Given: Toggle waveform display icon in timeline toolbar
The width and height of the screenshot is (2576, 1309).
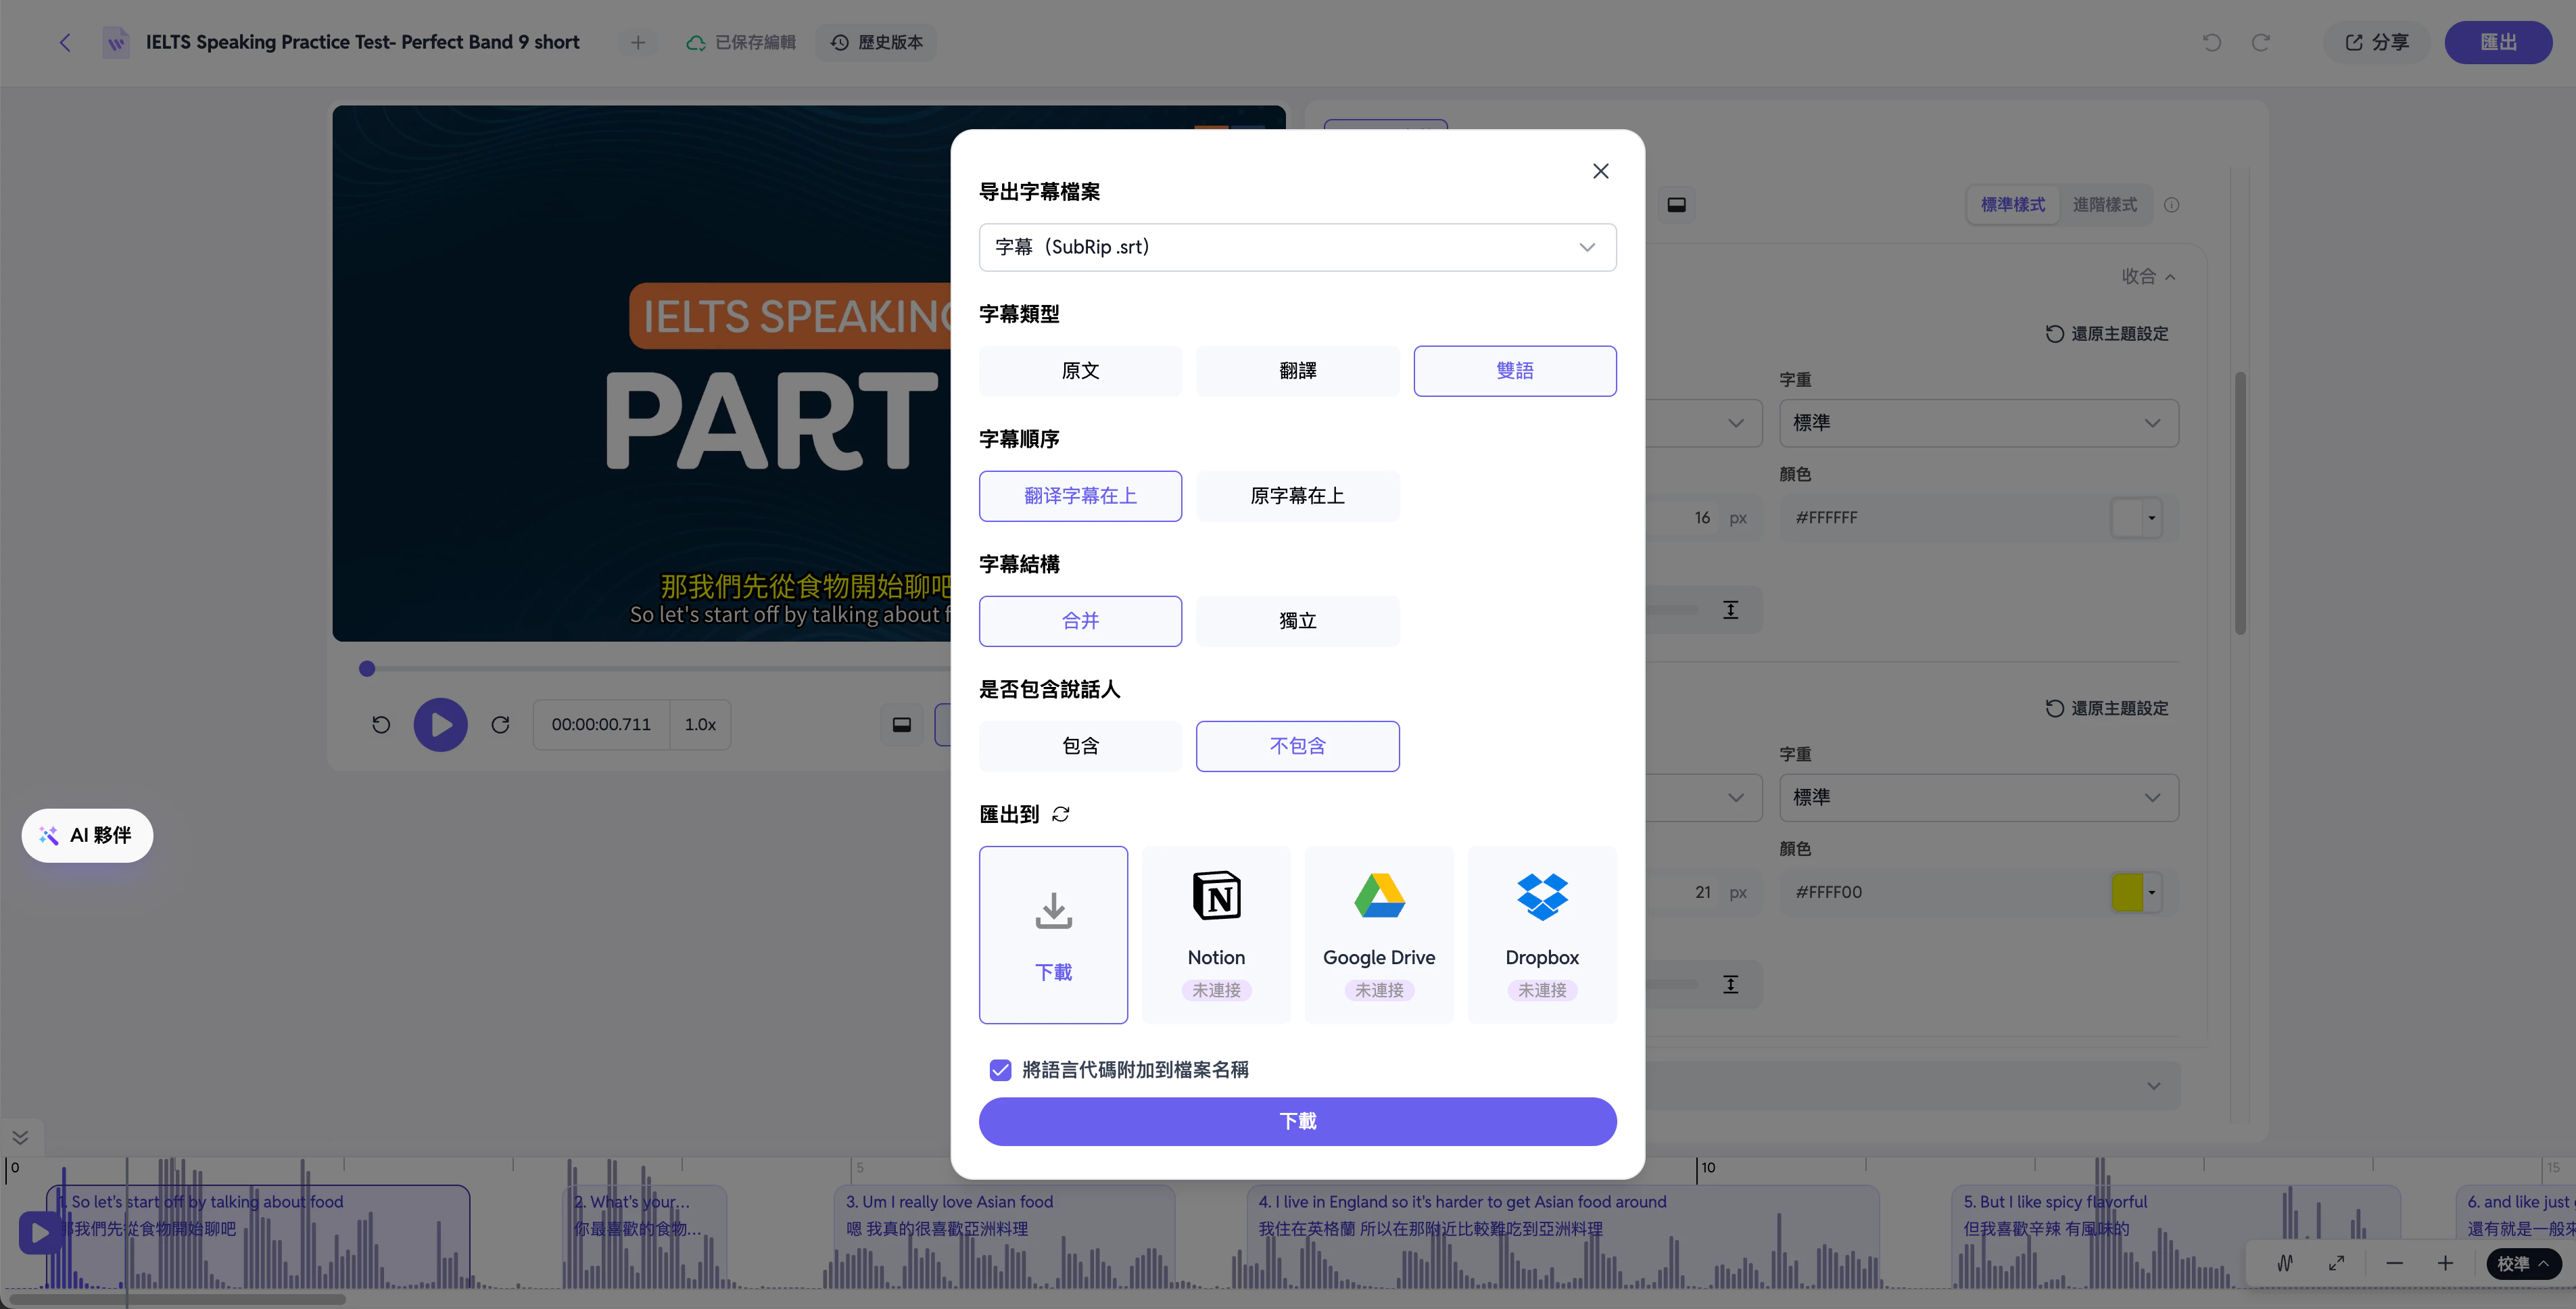Looking at the screenshot, I should 2284,1263.
